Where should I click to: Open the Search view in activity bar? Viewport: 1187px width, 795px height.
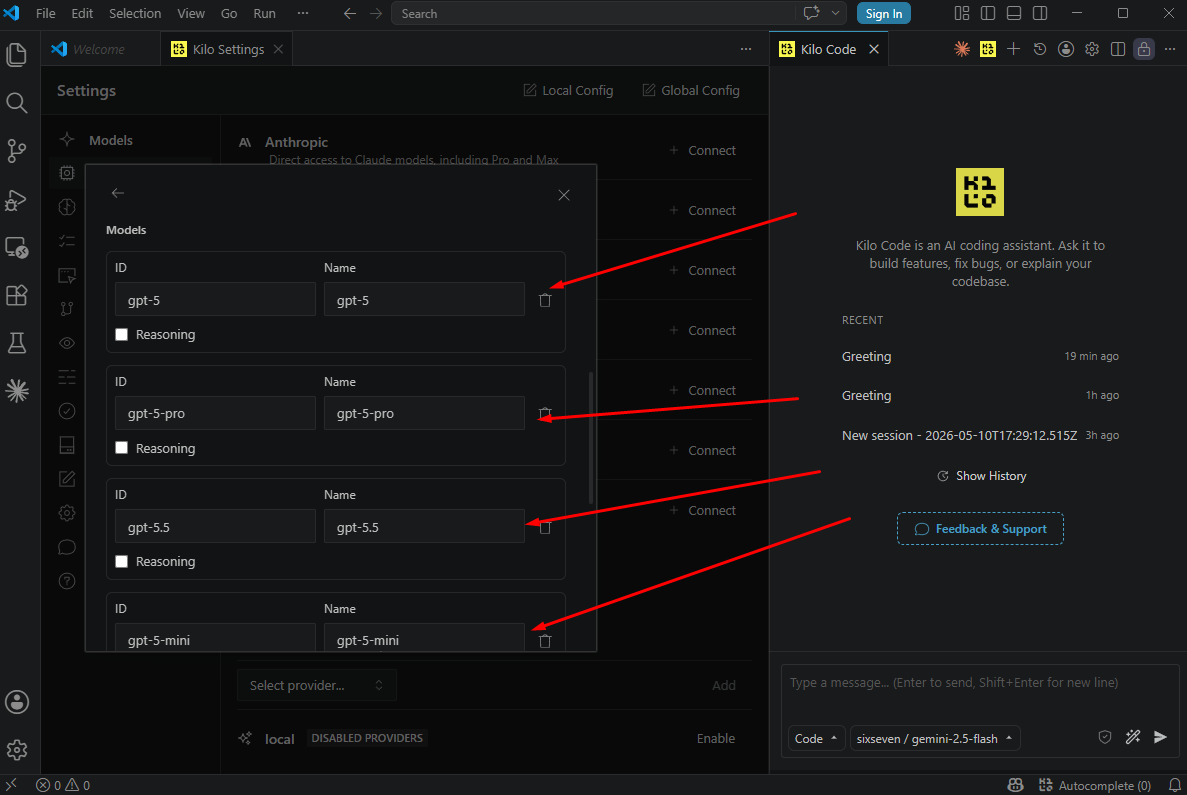[x=17, y=102]
